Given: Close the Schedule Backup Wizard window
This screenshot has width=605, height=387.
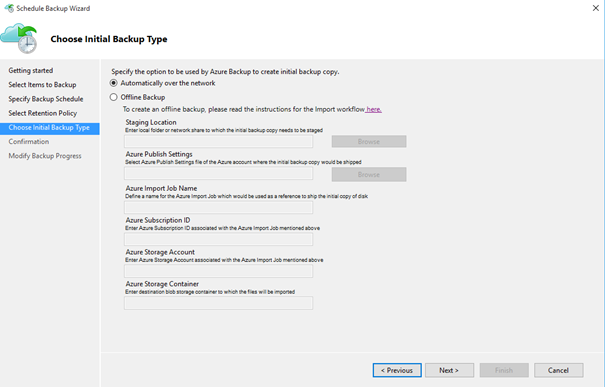Looking at the screenshot, I should [595, 8].
